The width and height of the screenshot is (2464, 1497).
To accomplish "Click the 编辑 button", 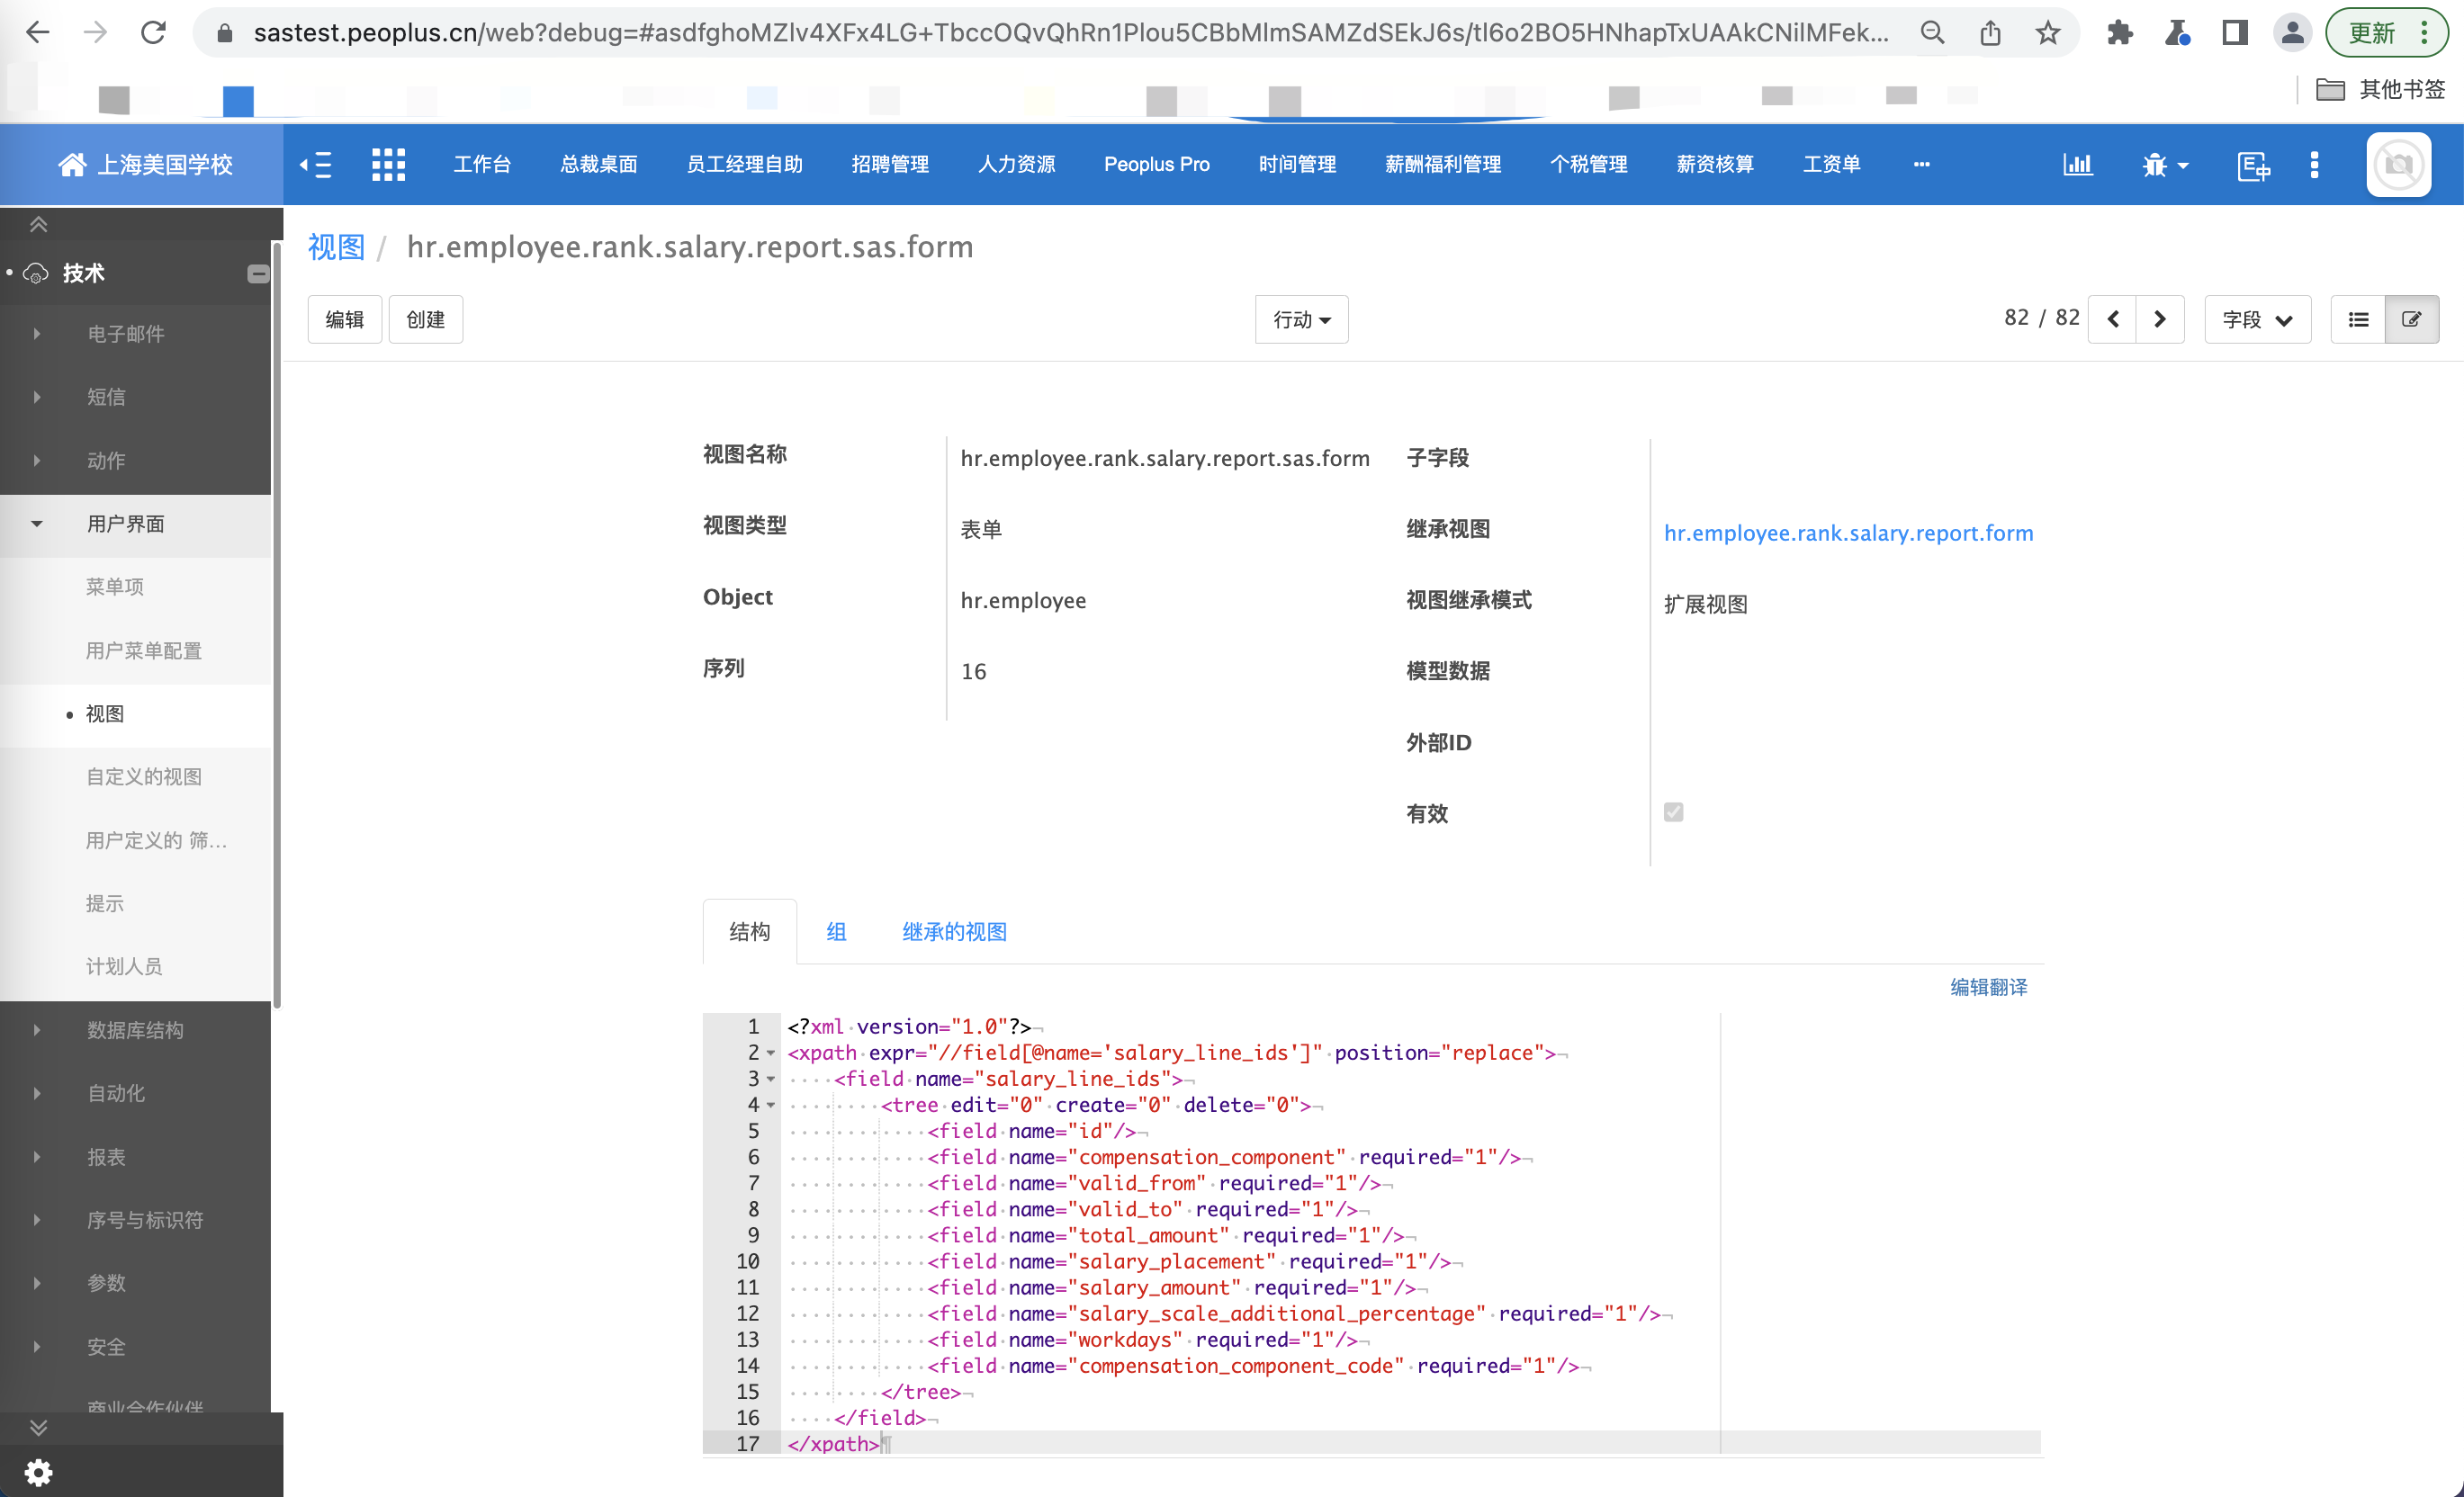I will 344,319.
